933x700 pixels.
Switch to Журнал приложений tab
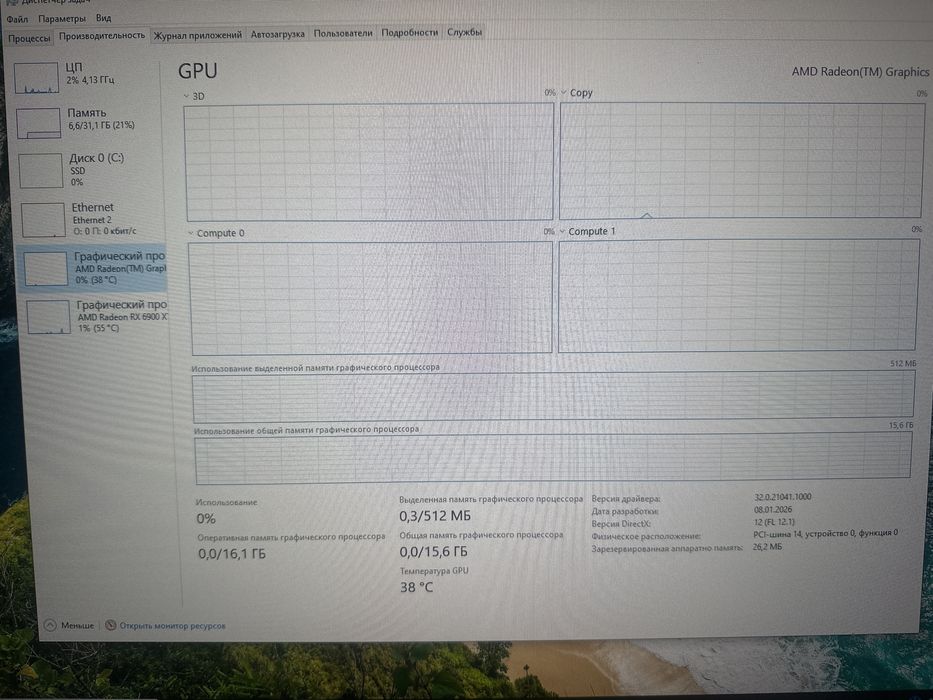pyautogui.click(x=198, y=35)
